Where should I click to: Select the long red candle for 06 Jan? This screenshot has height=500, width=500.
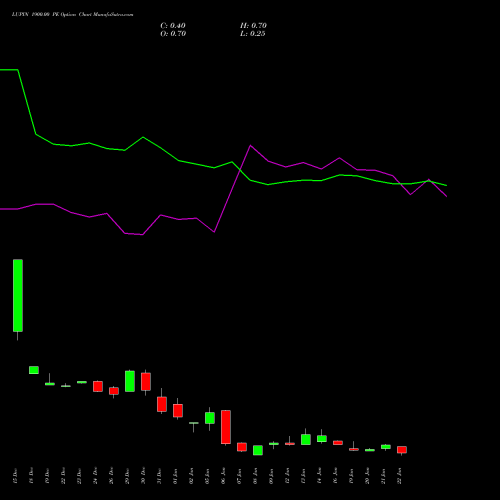pos(226,427)
